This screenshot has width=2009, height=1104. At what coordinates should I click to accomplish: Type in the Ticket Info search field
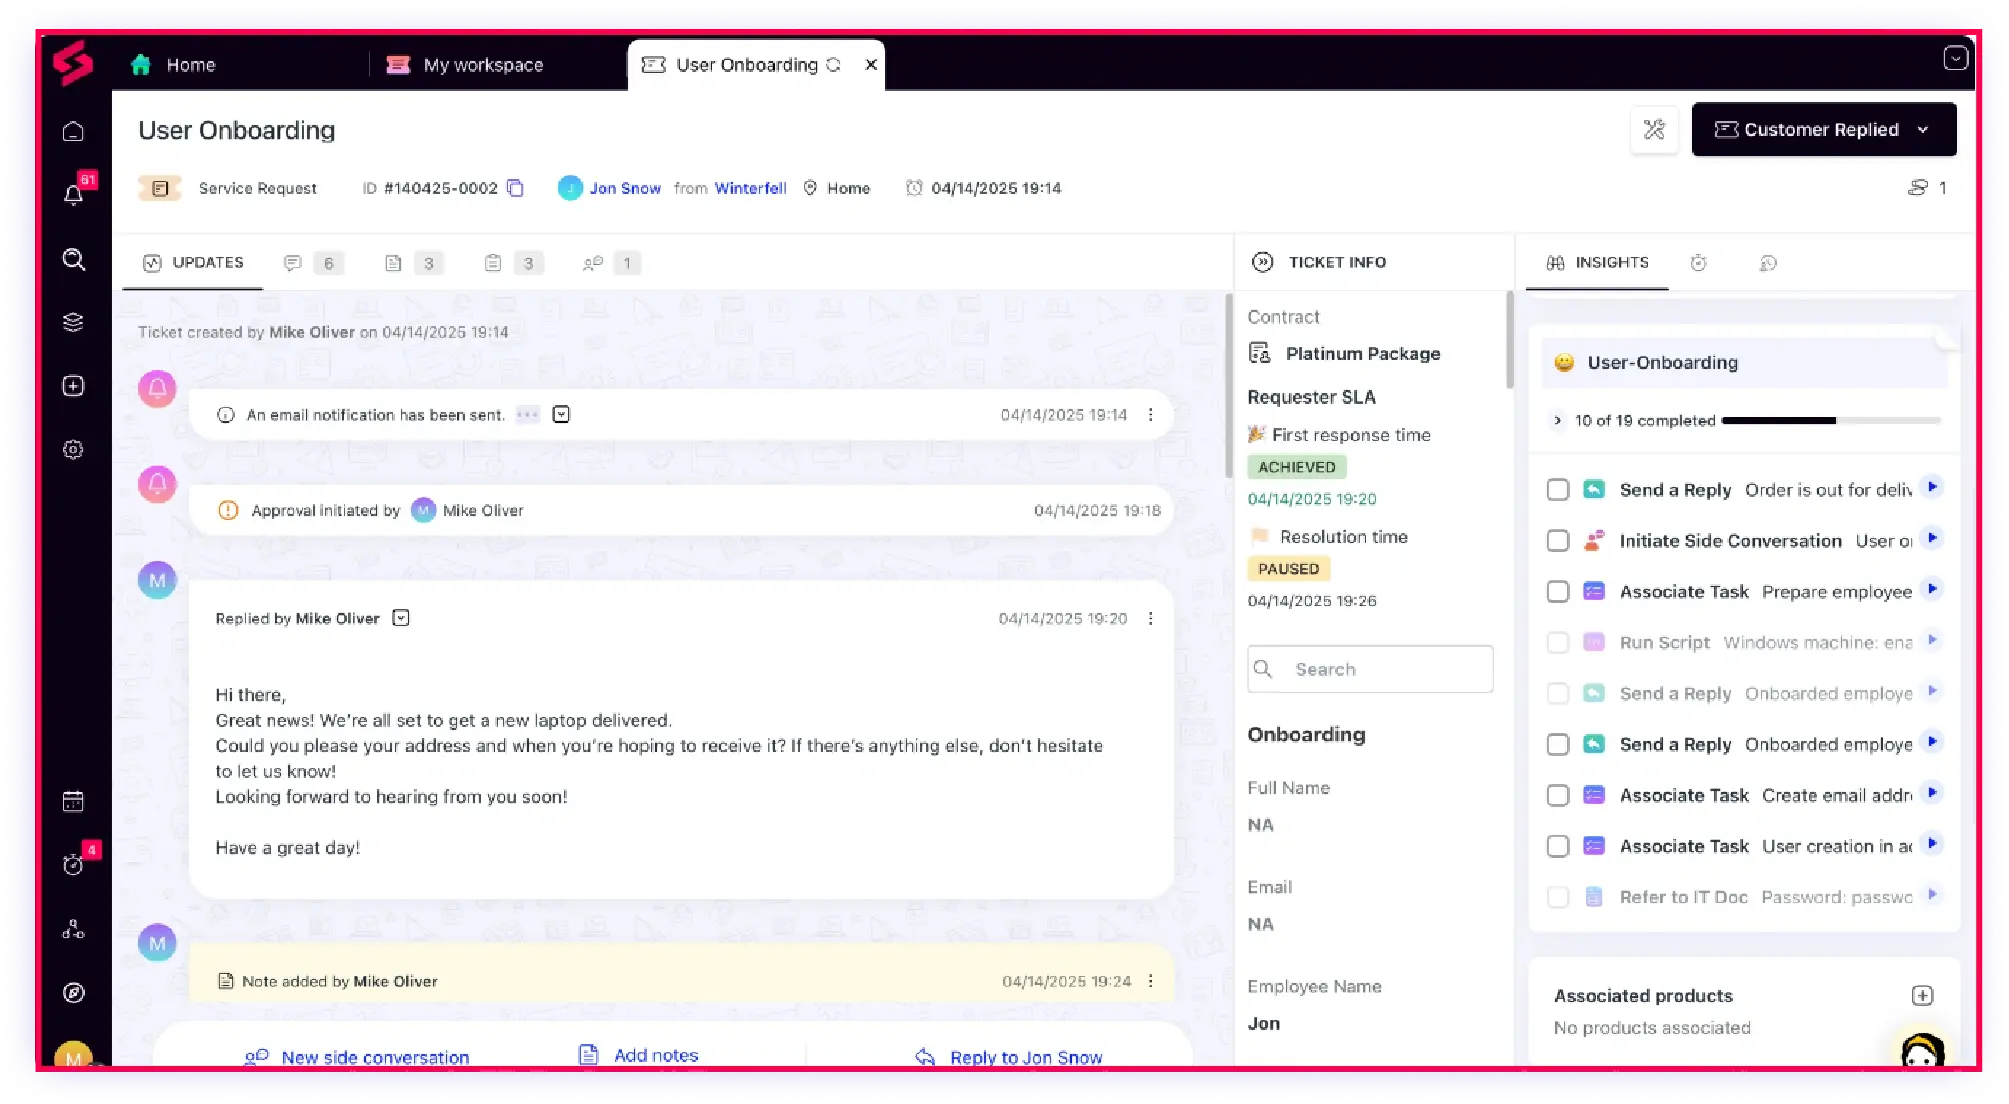tap(1370, 668)
